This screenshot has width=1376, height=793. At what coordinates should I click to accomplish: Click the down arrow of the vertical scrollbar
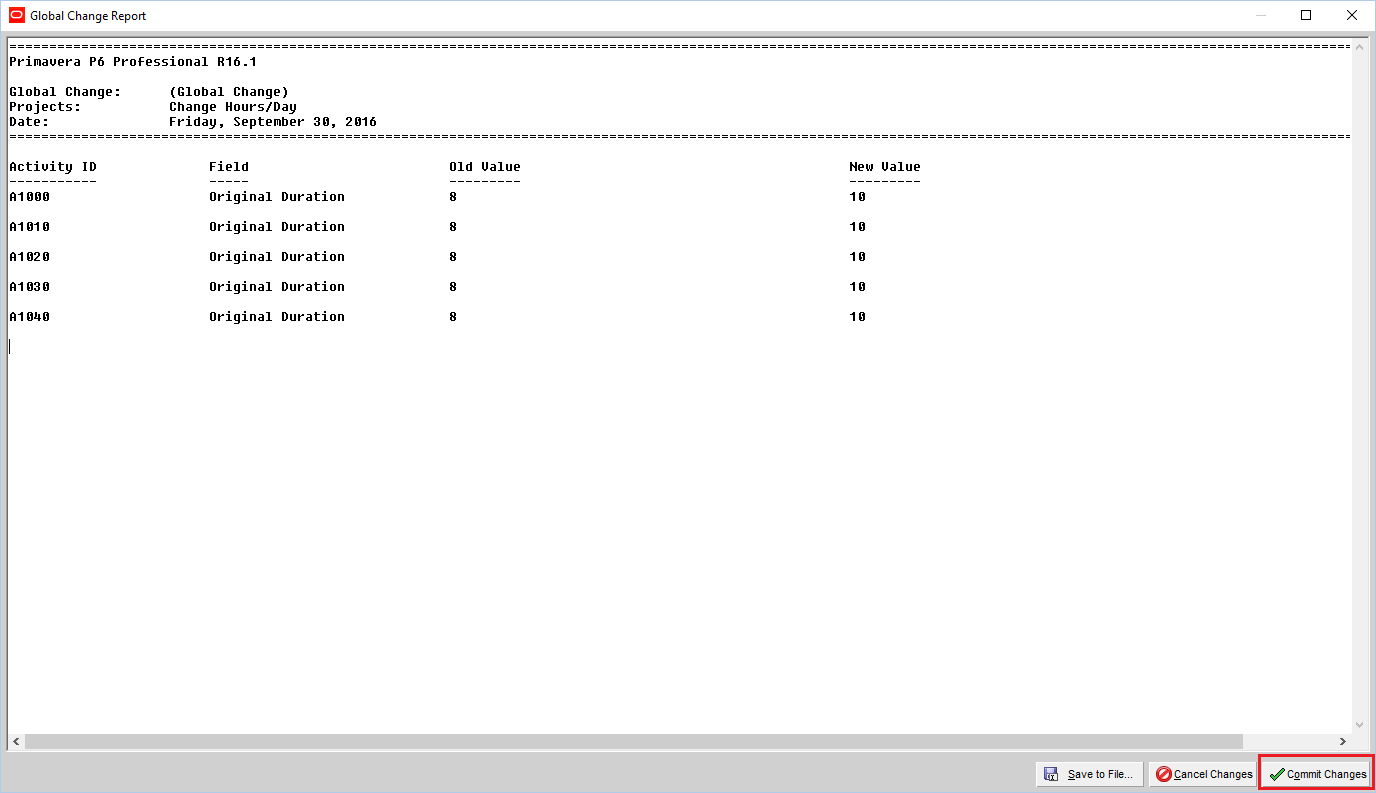[x=1359, y=725]
